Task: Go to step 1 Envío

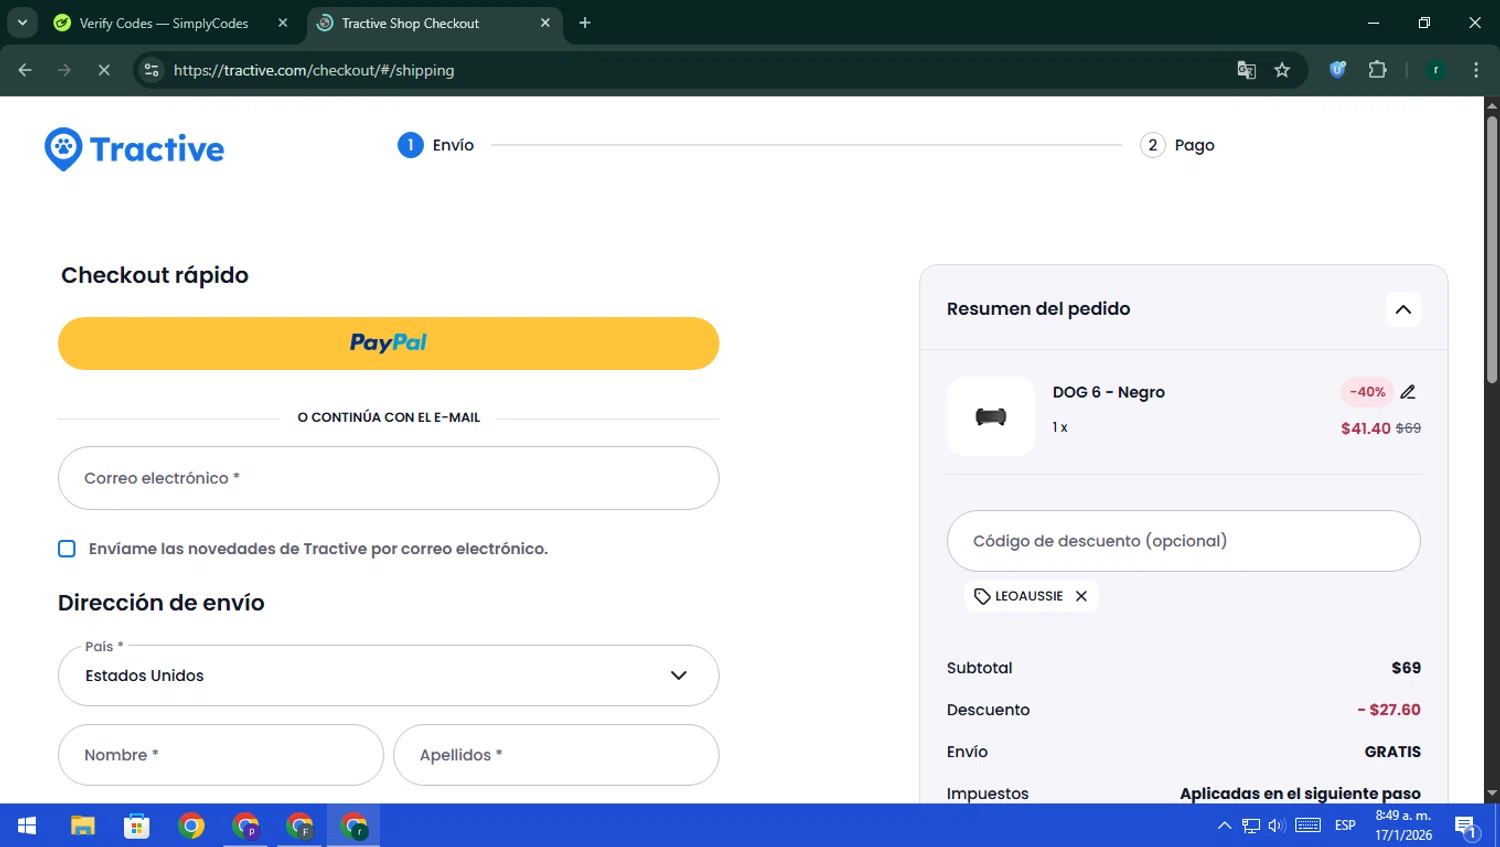Action: point(436,145)
